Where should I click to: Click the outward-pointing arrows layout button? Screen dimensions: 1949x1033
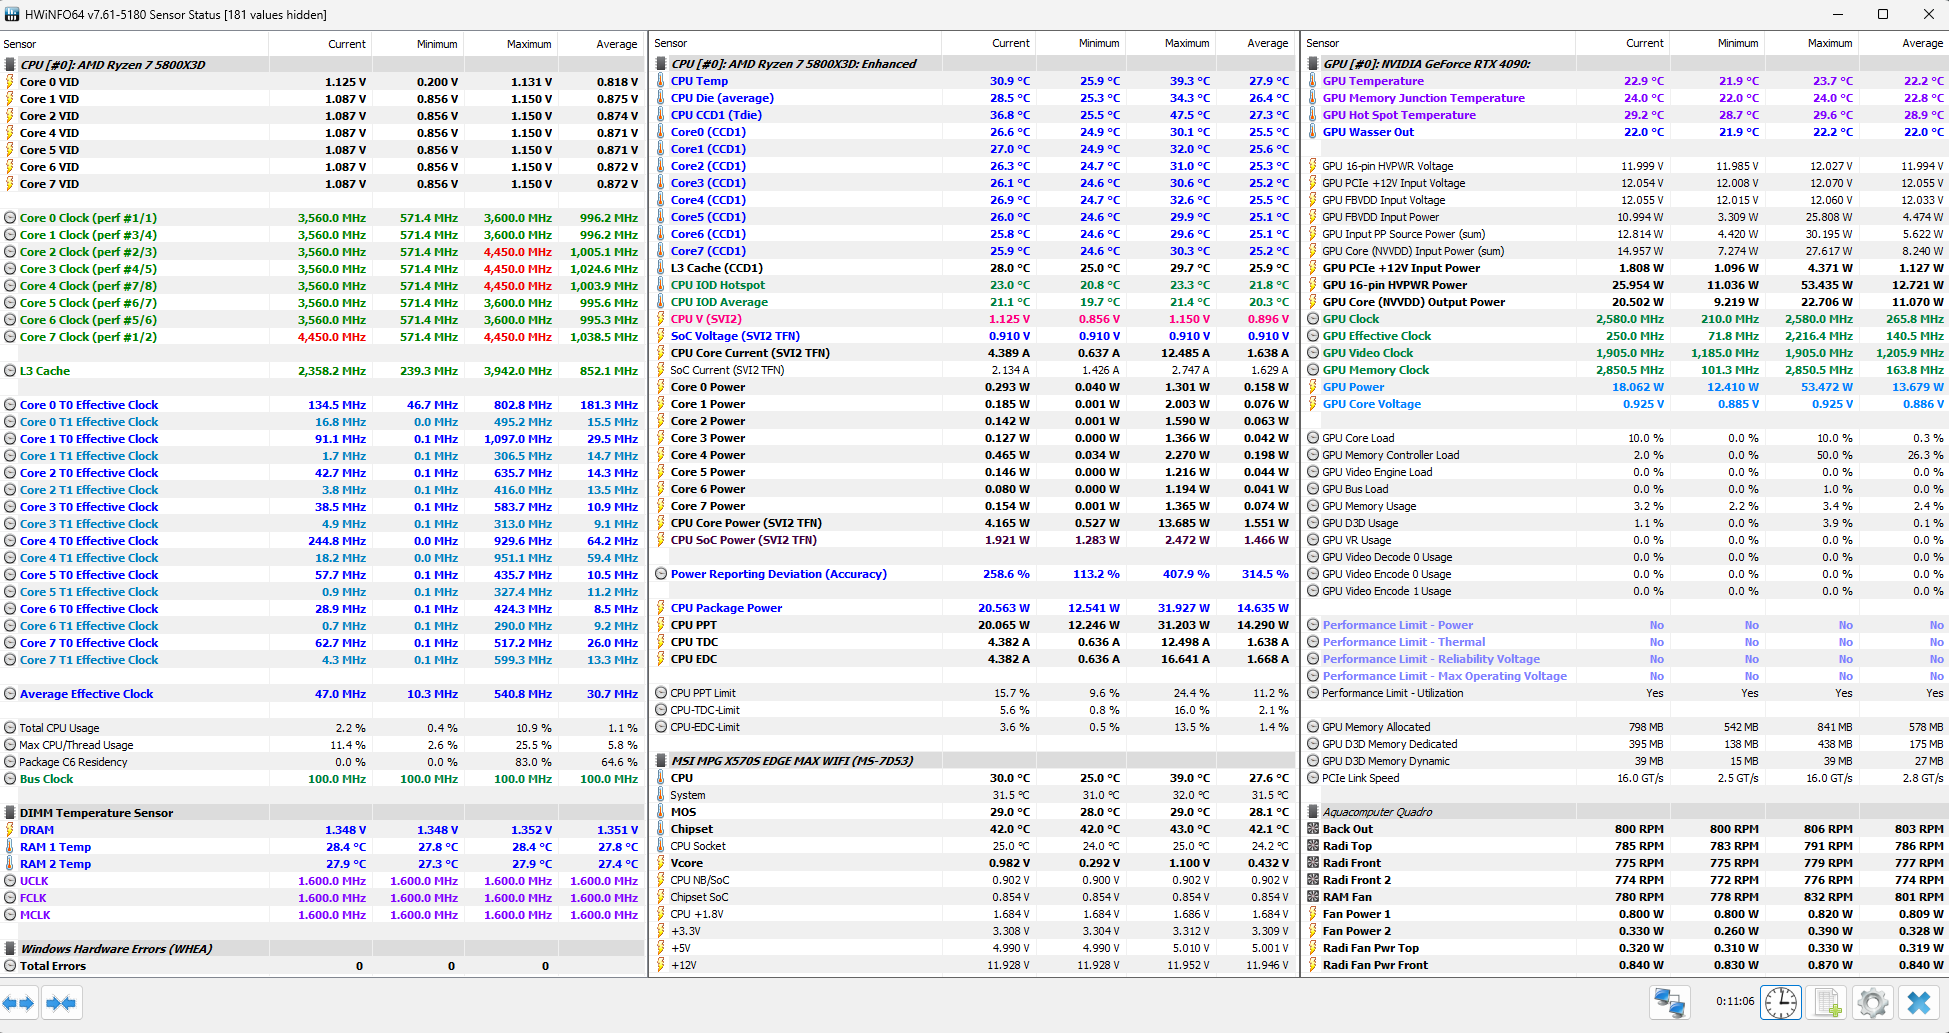[x=18, y=1002]
